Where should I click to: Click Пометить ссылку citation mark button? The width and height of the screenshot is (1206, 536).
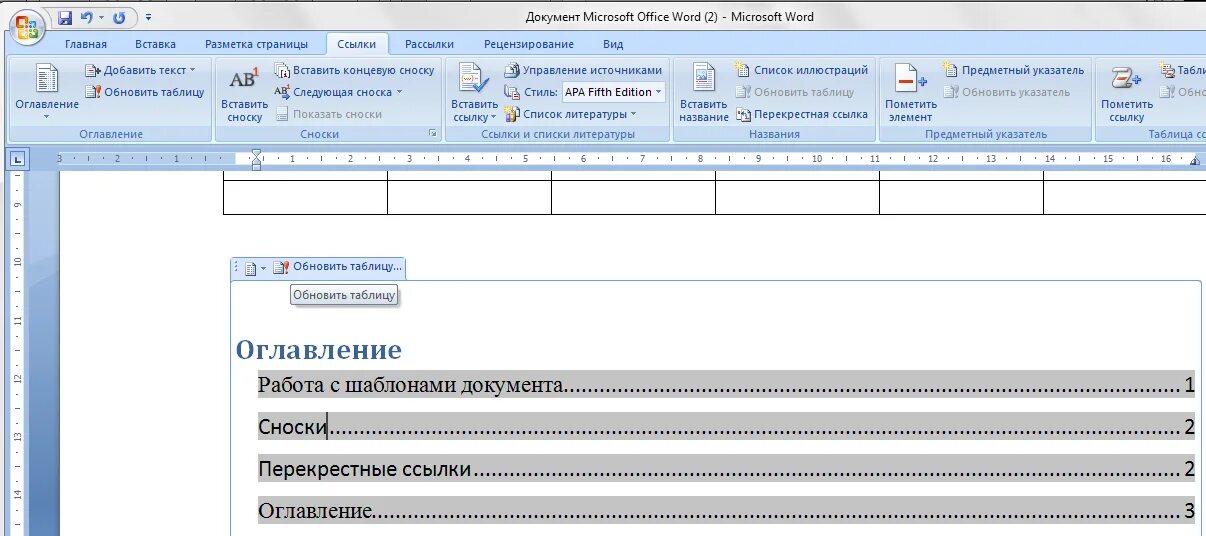point(1127,93)
